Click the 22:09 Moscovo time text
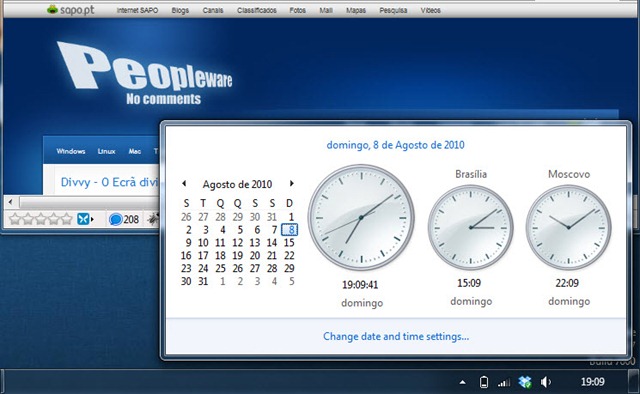640x394 pixels. (567, 283)
